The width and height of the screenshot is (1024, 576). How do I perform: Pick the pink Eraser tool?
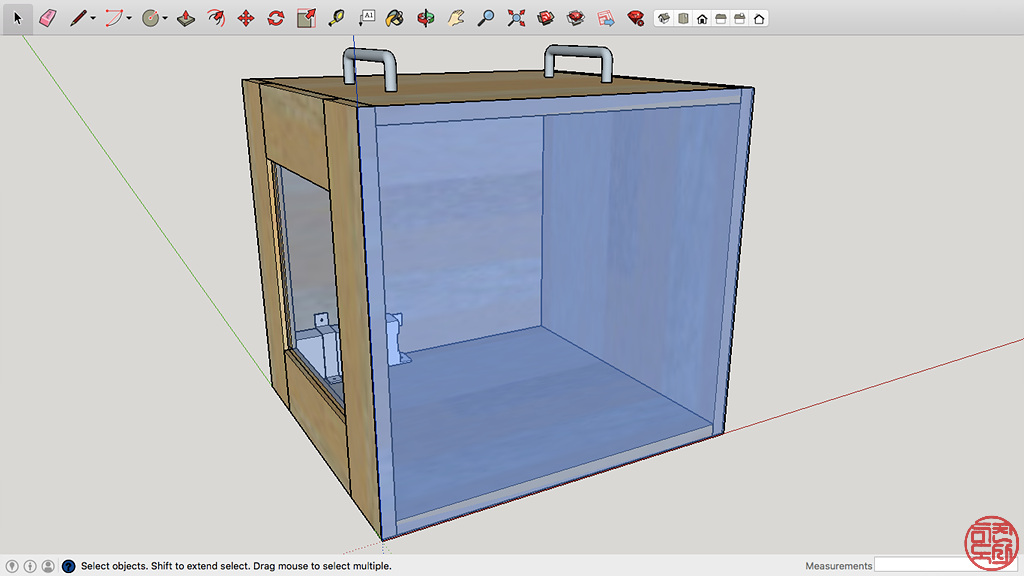(x=48, y=18)
